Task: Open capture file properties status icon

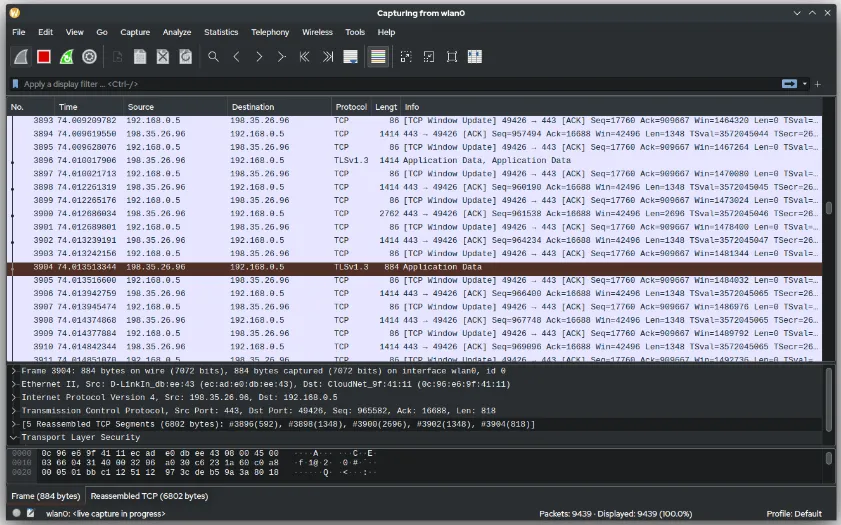Action: [x=31, y=513]
